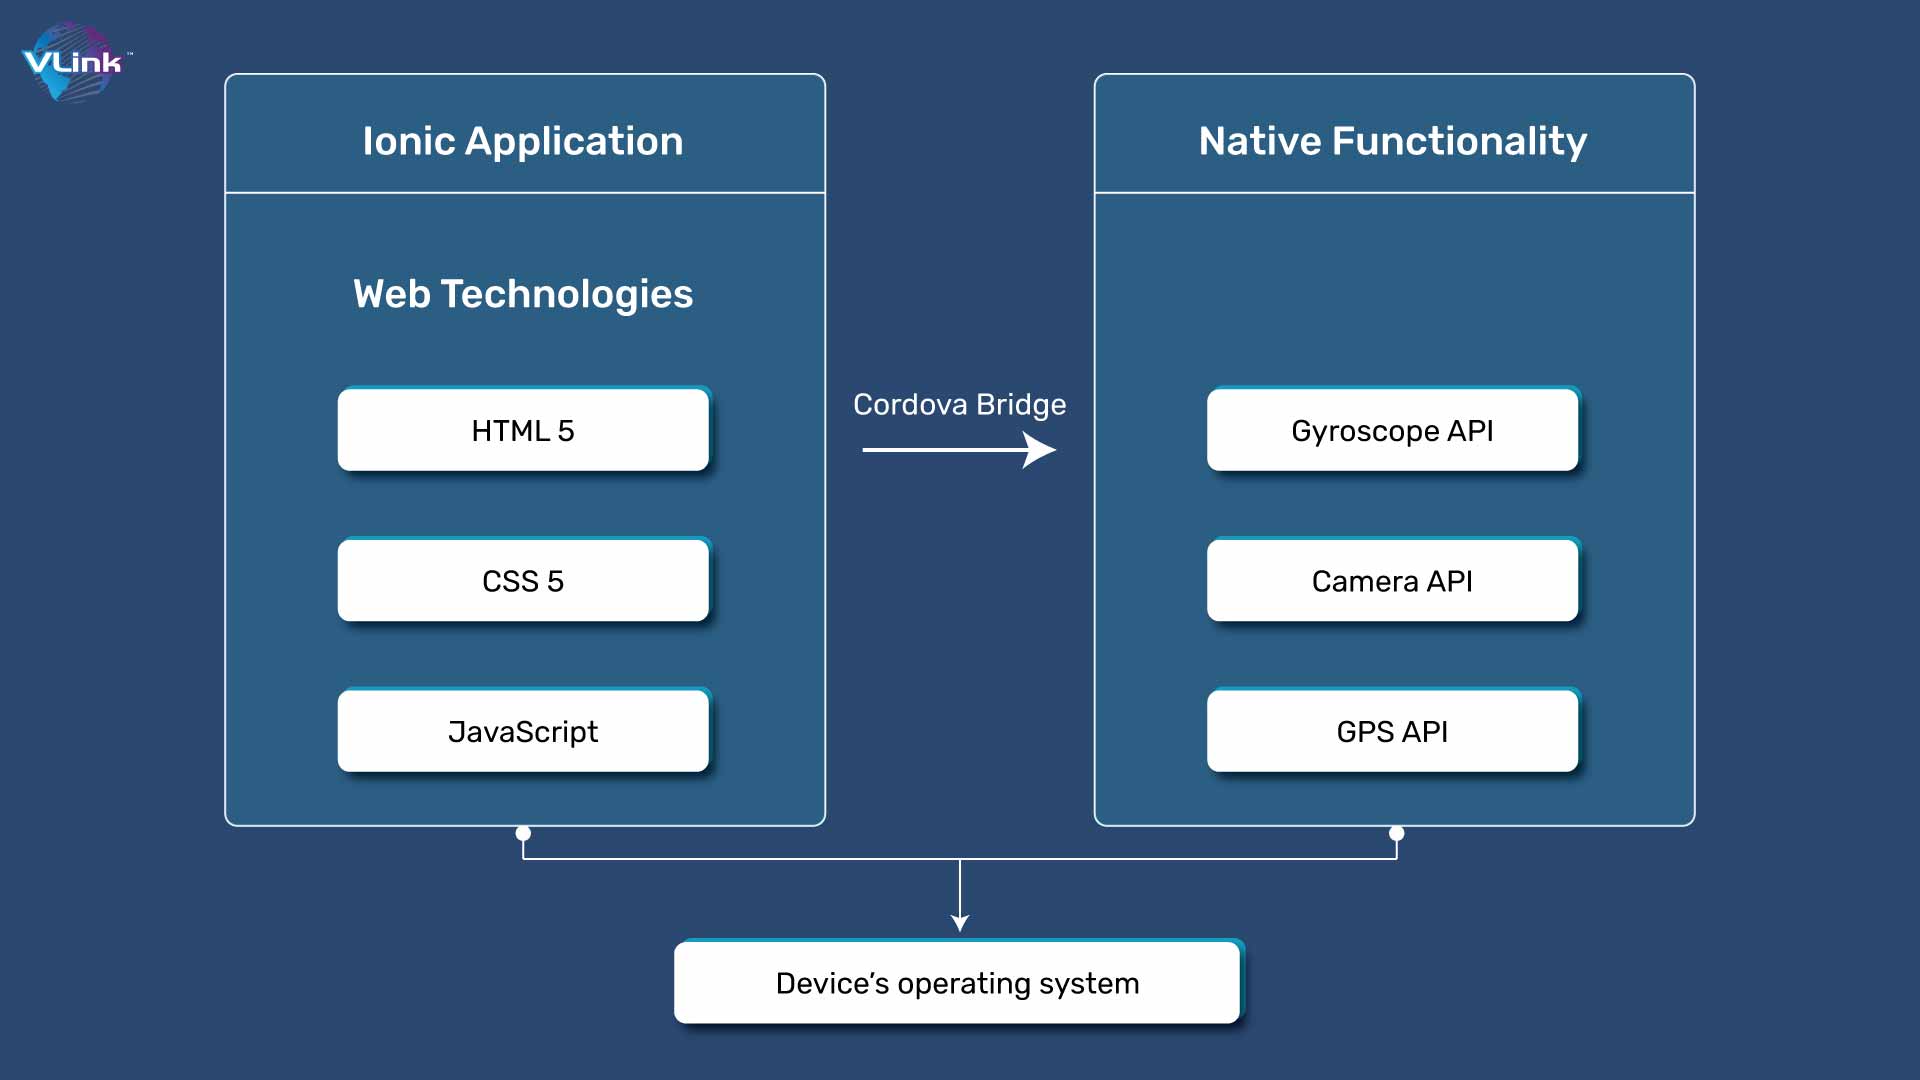Choose the GPS API box
Viewport: 1920px width, 1080px height.
click(x=1392, y=730)
